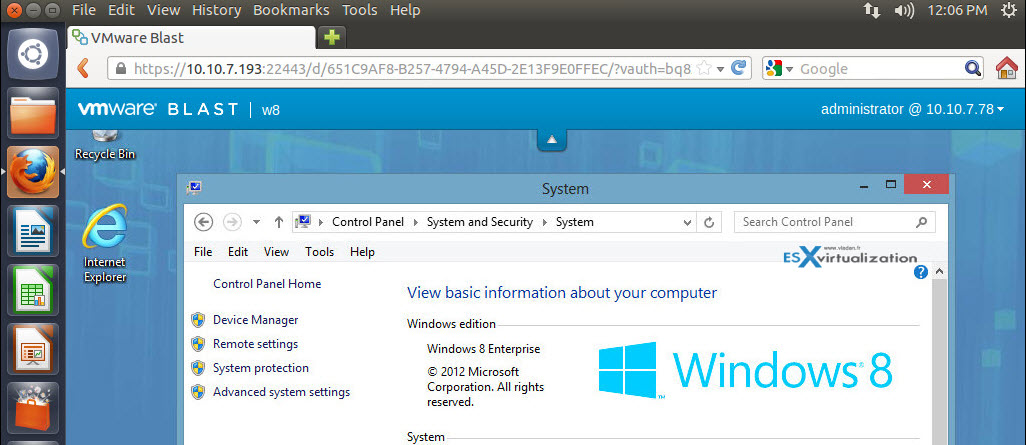Image resolution: width=1026 pixels, height=445 pixels.
Task: Click up-one-level arrow in System window
Action: pos(279,222)
